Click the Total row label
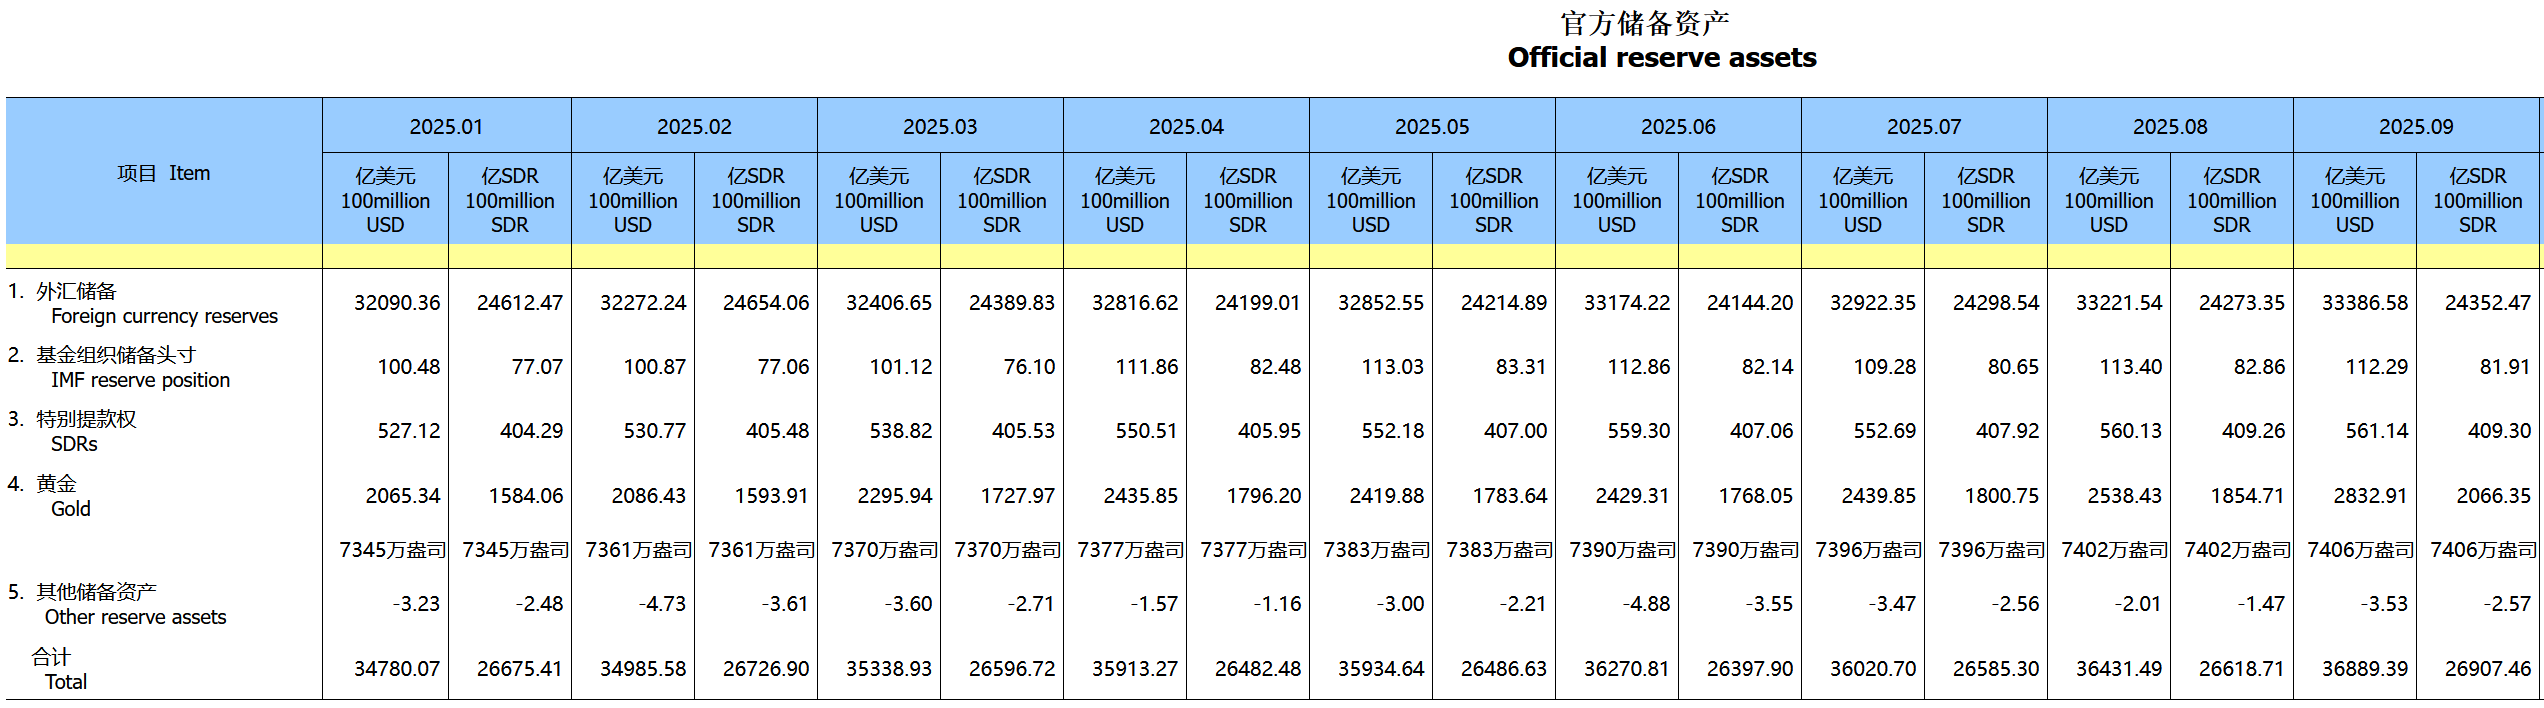This screenshot has height=708, width=2544. pos(66,682)
